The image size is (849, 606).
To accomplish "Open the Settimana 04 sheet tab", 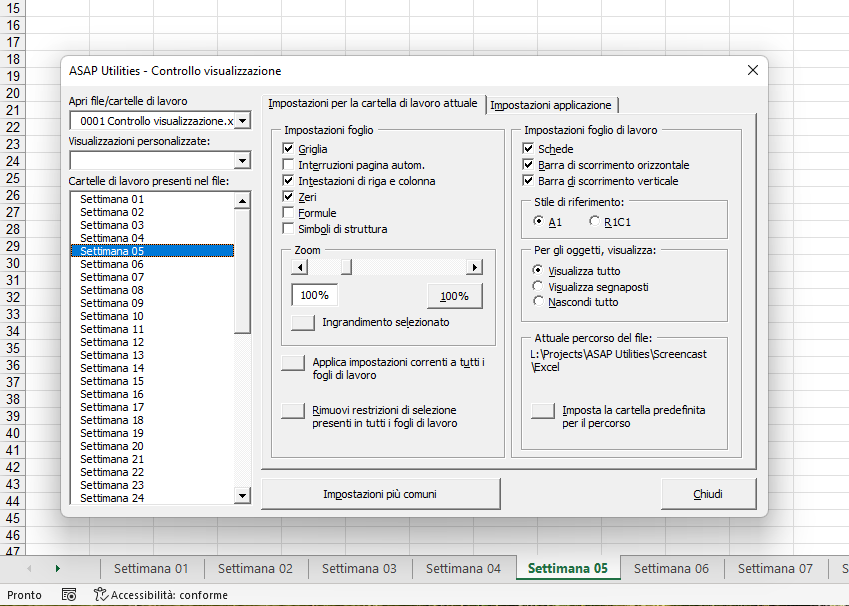I will pos(463,569).
